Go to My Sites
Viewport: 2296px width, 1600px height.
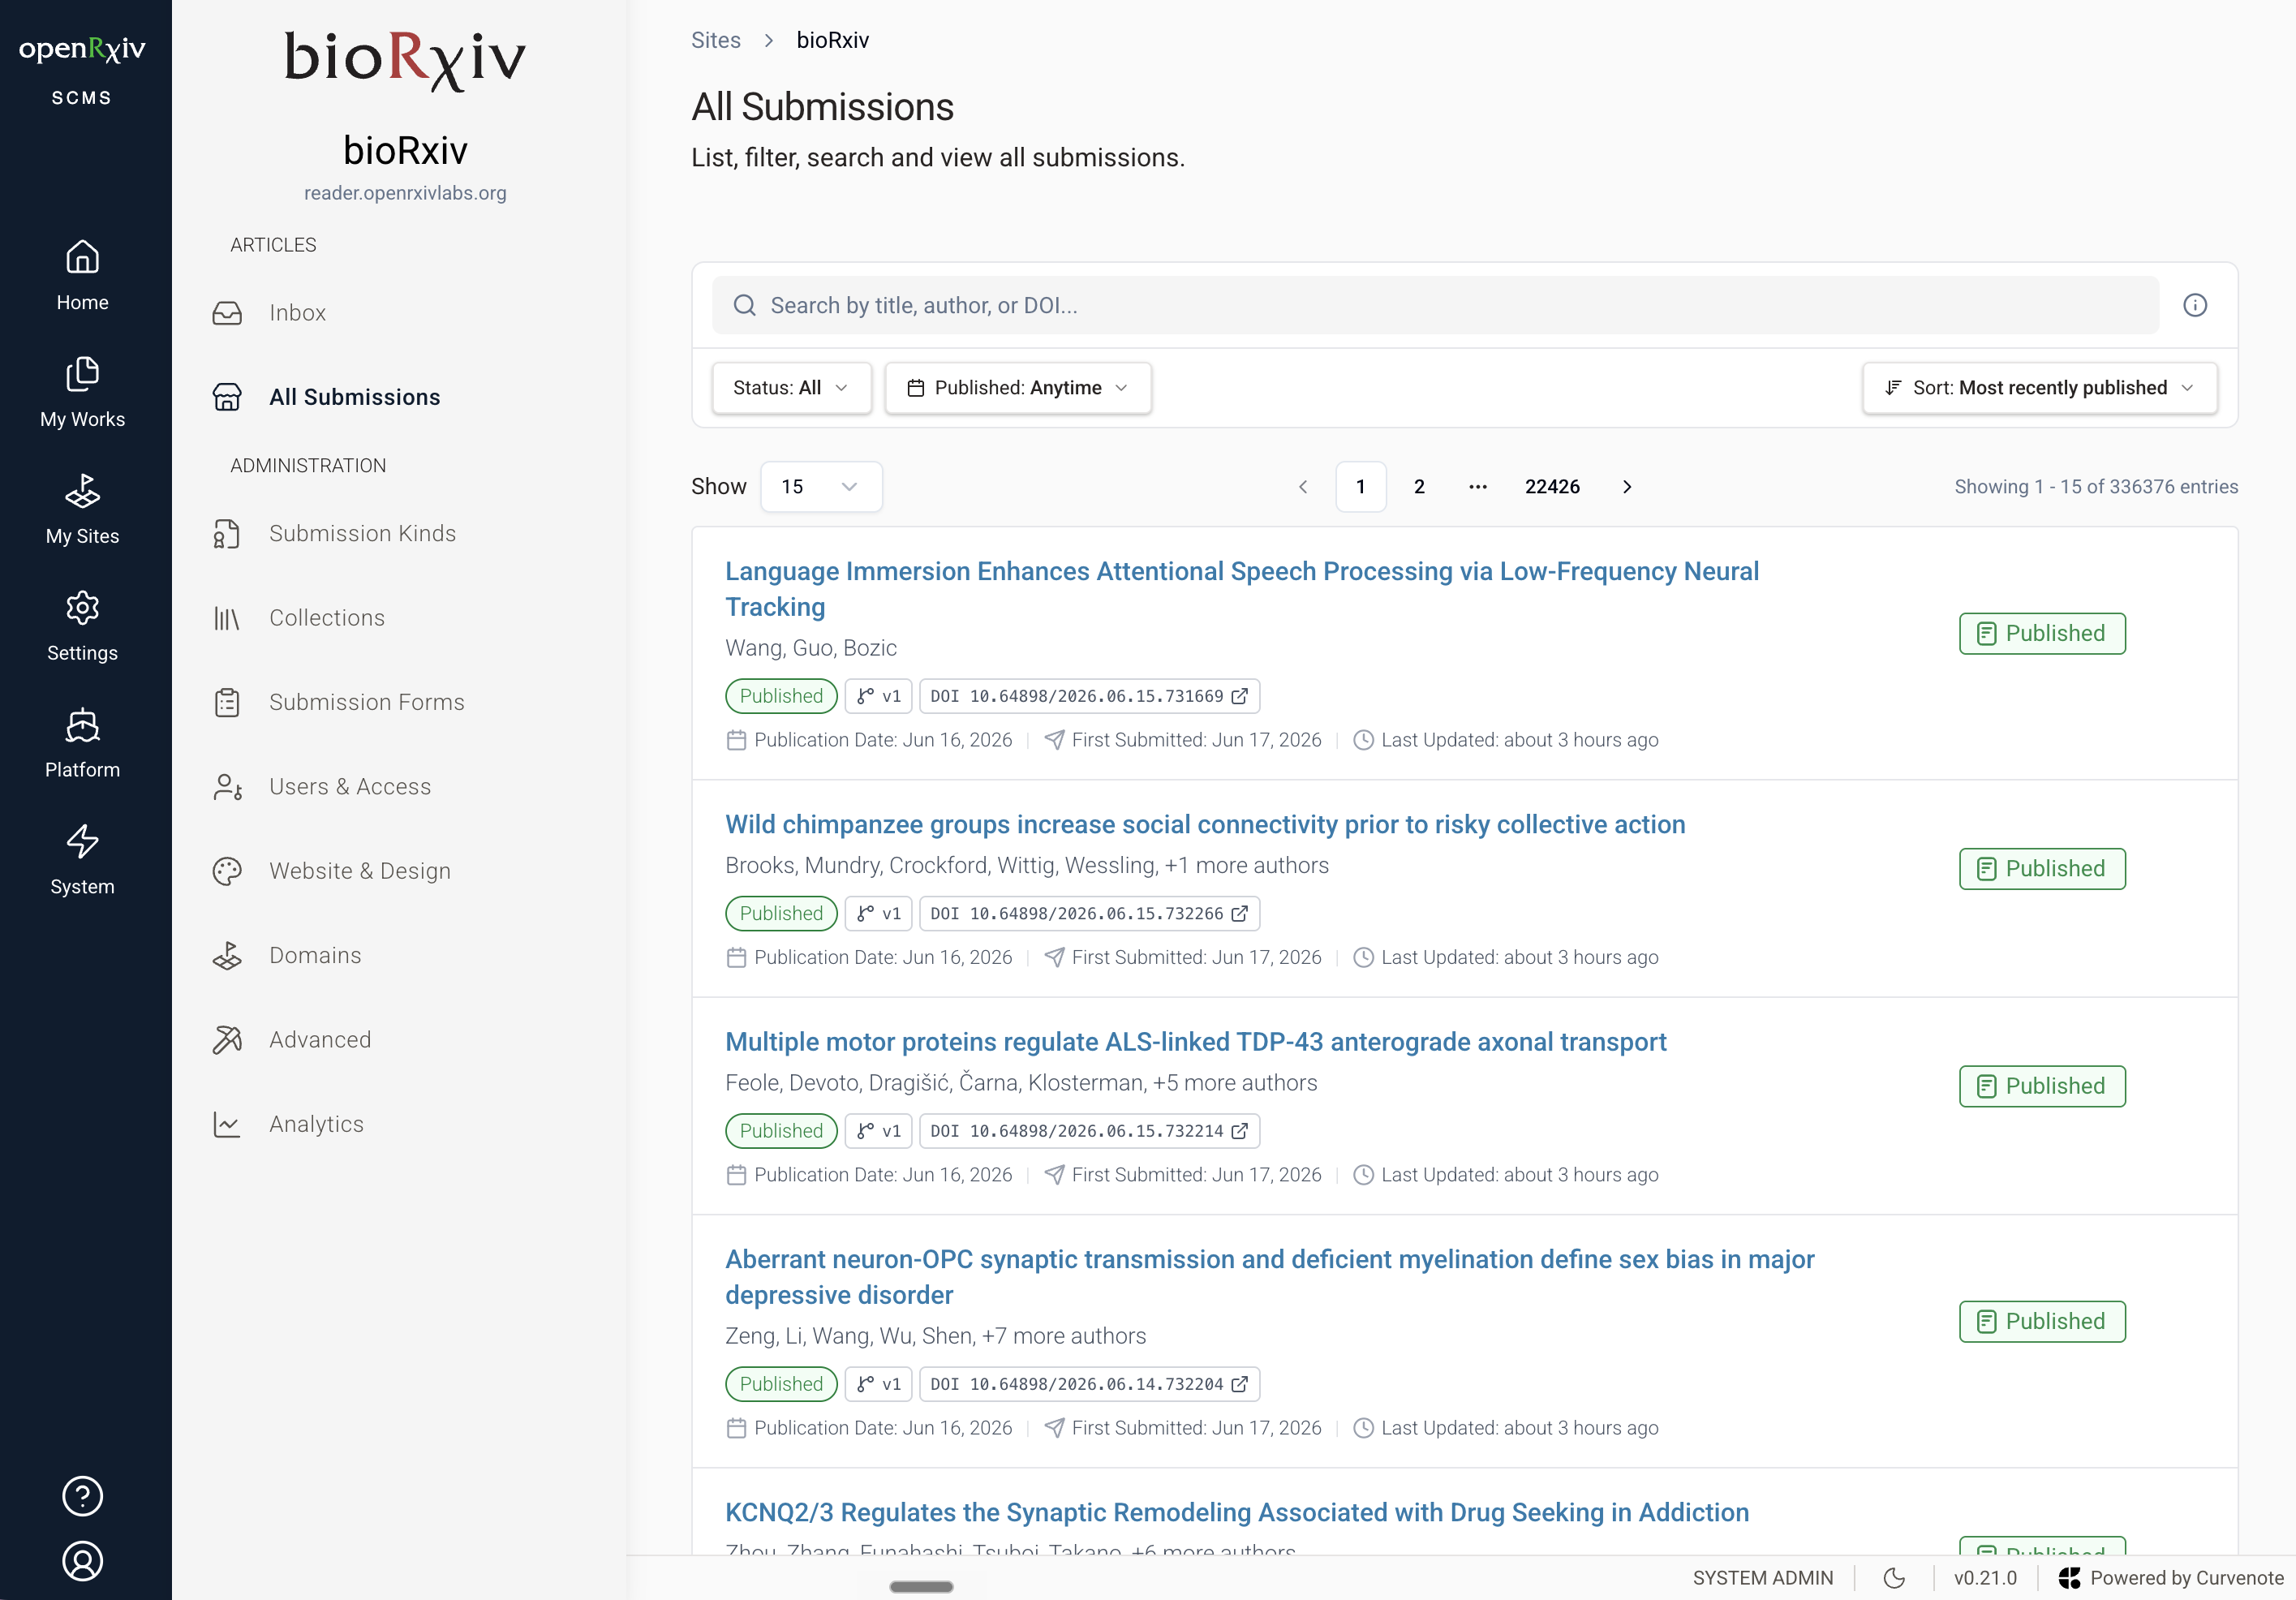[82, 510]
